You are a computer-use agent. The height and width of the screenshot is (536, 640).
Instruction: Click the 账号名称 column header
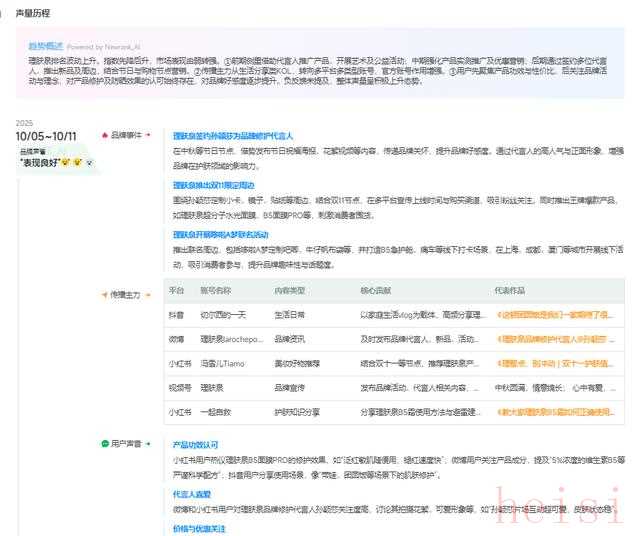(x=216, y=290)
